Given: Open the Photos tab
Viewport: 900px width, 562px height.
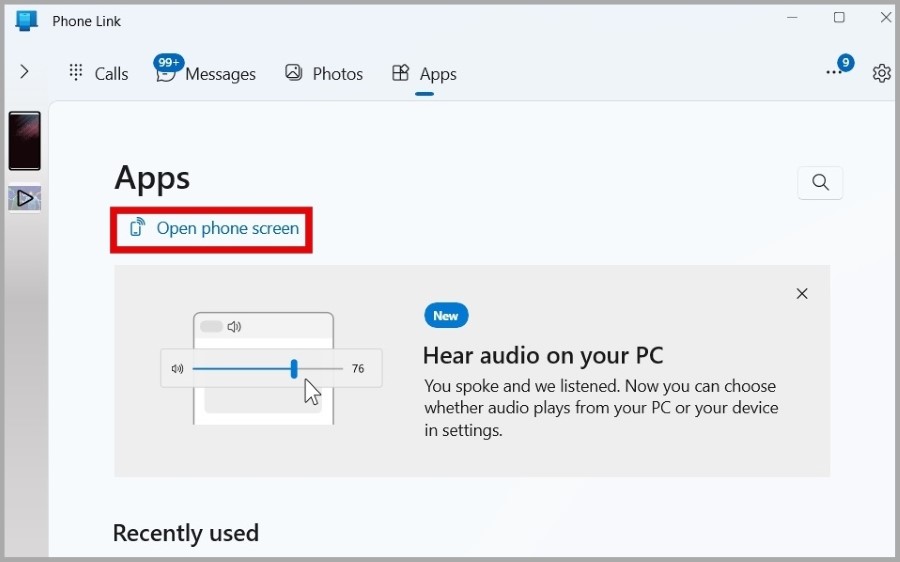Looking at the screenshot, I should click(324, 73).
